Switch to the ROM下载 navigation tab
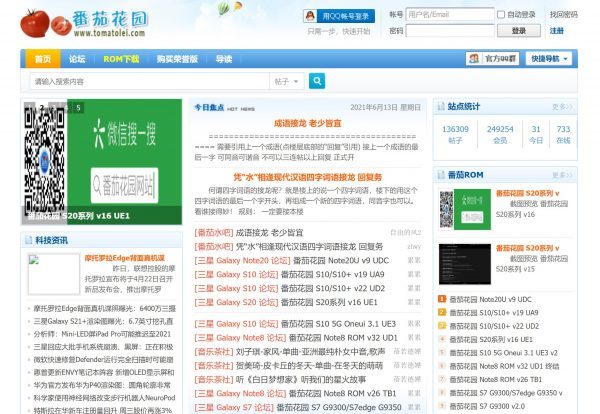The height and width of the screenshot is (414, 600). (x=120, y=58)
